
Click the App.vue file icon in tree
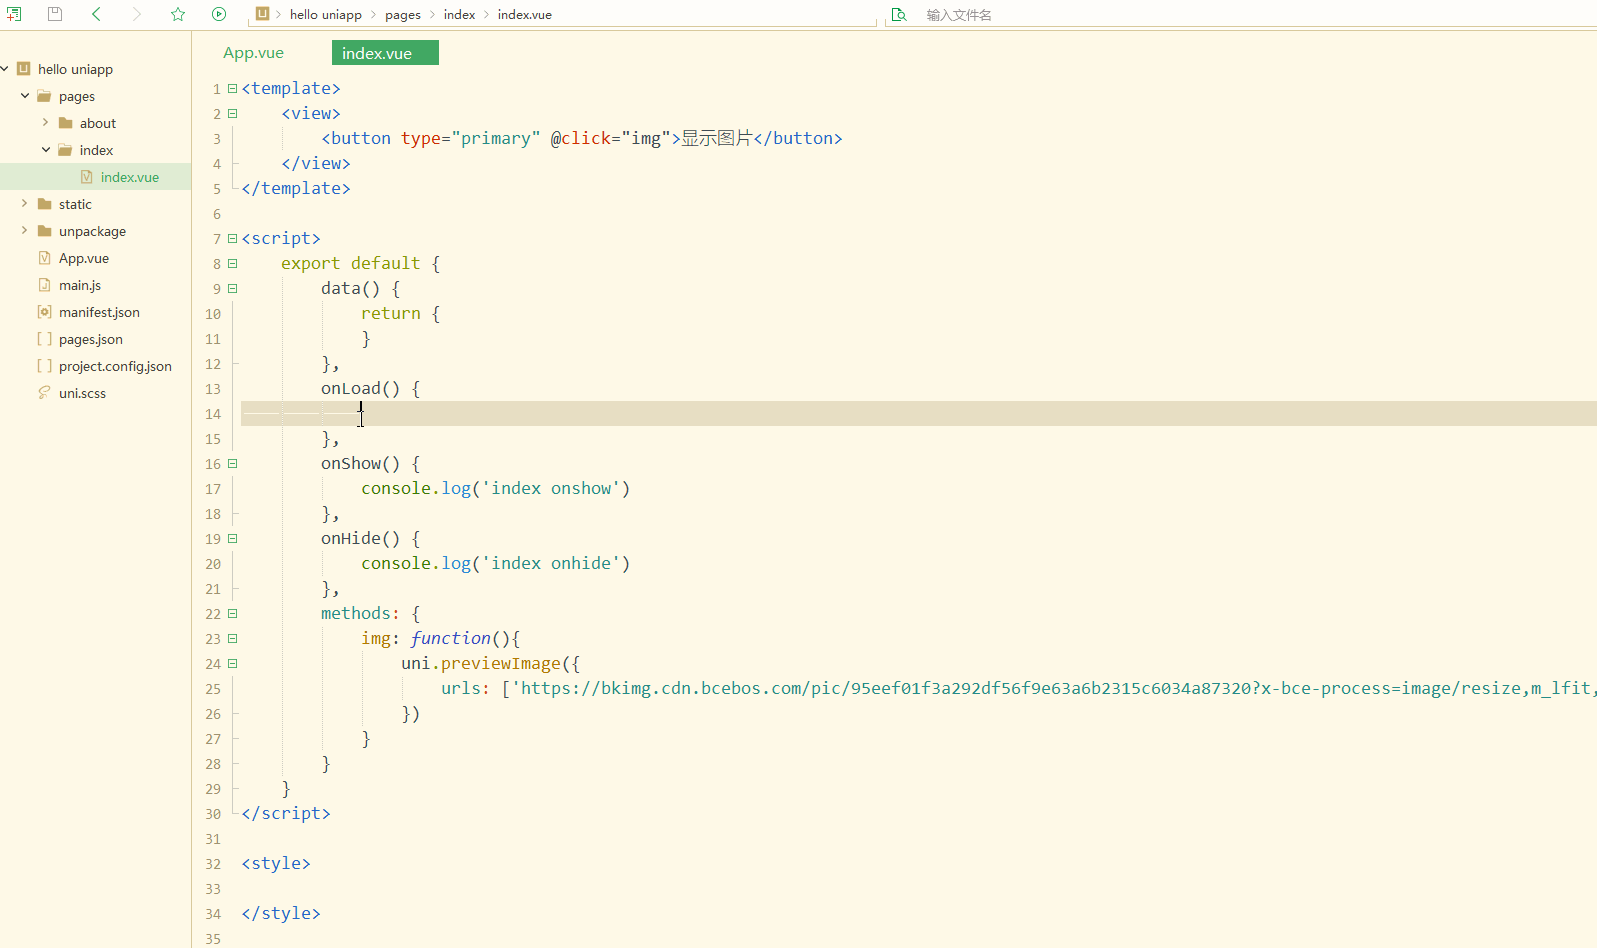click(44, 258)
